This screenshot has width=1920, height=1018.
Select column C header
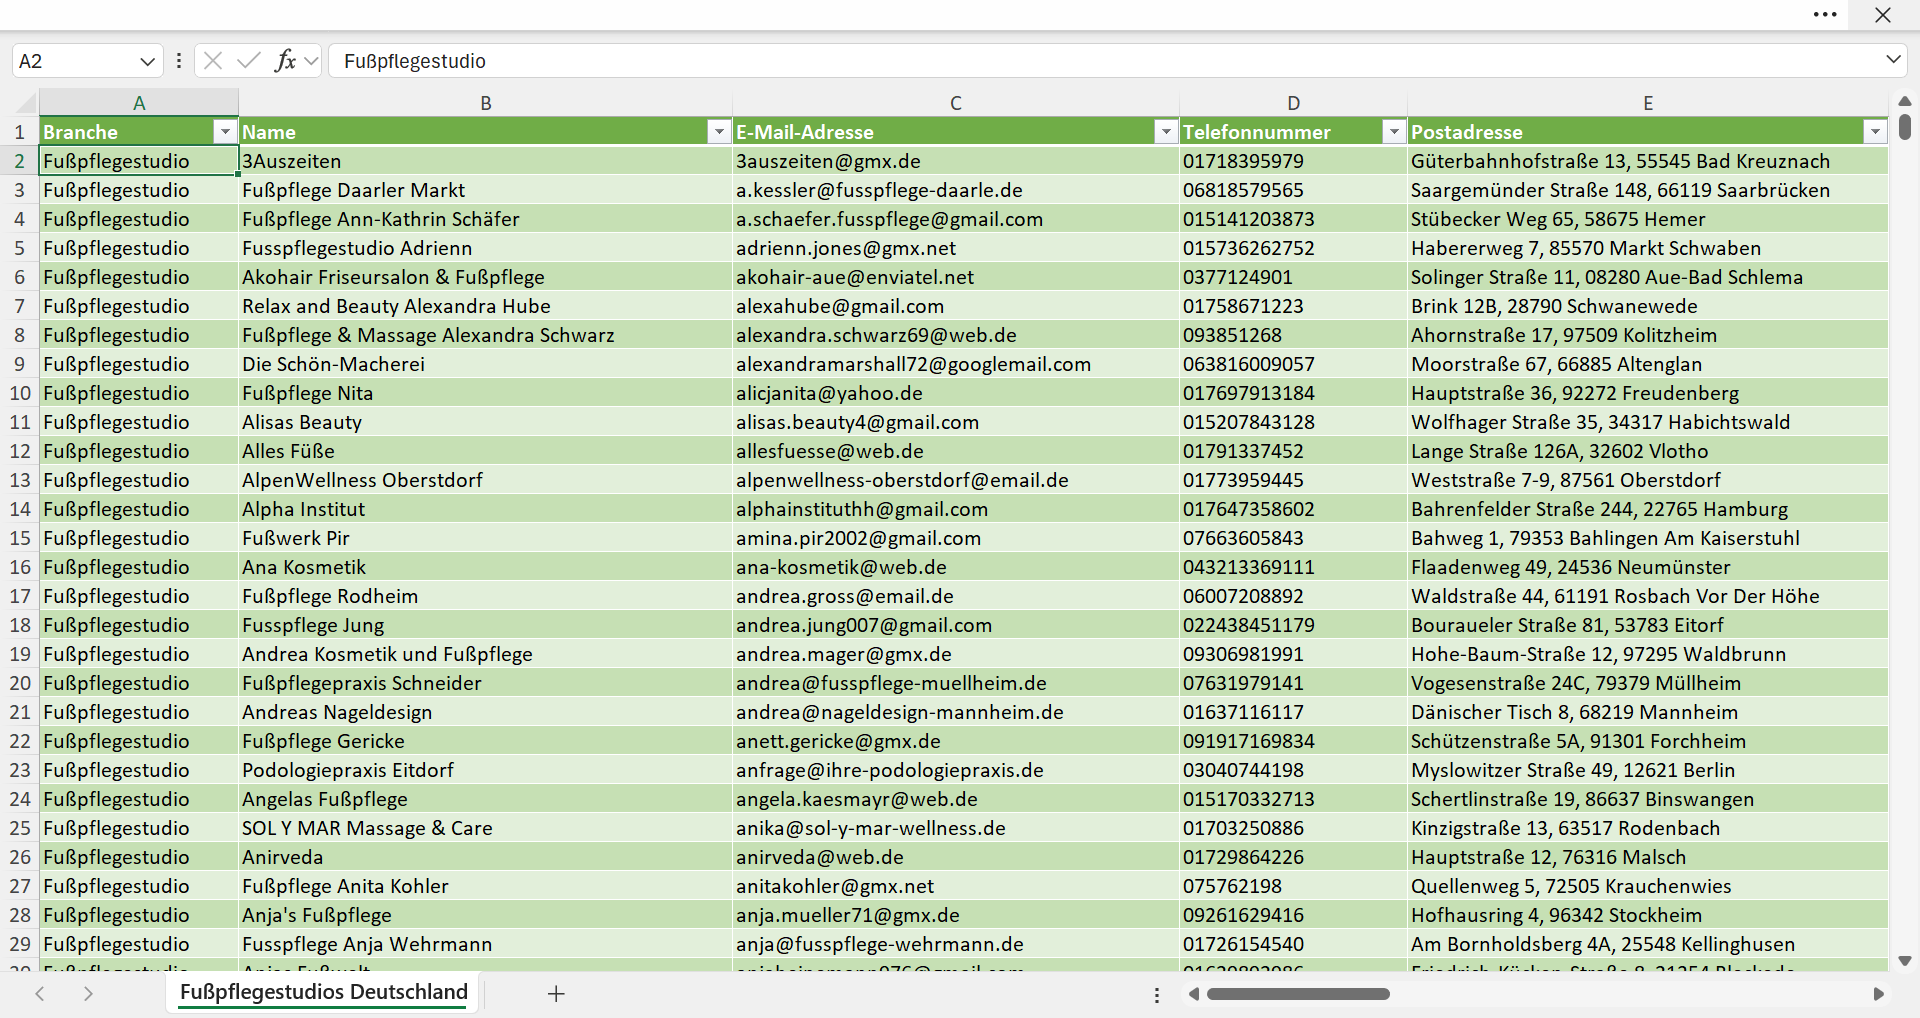[x=956, y=103]
